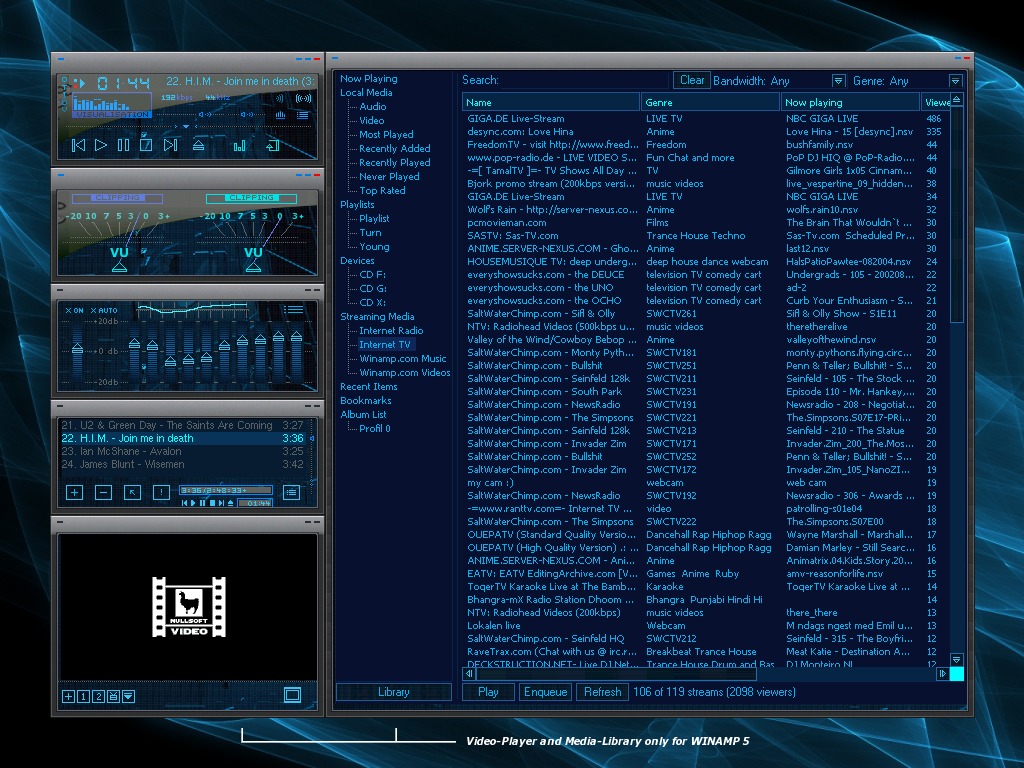
Task: Open the video window dropdown menu arrow
Action: coord(129,696)
